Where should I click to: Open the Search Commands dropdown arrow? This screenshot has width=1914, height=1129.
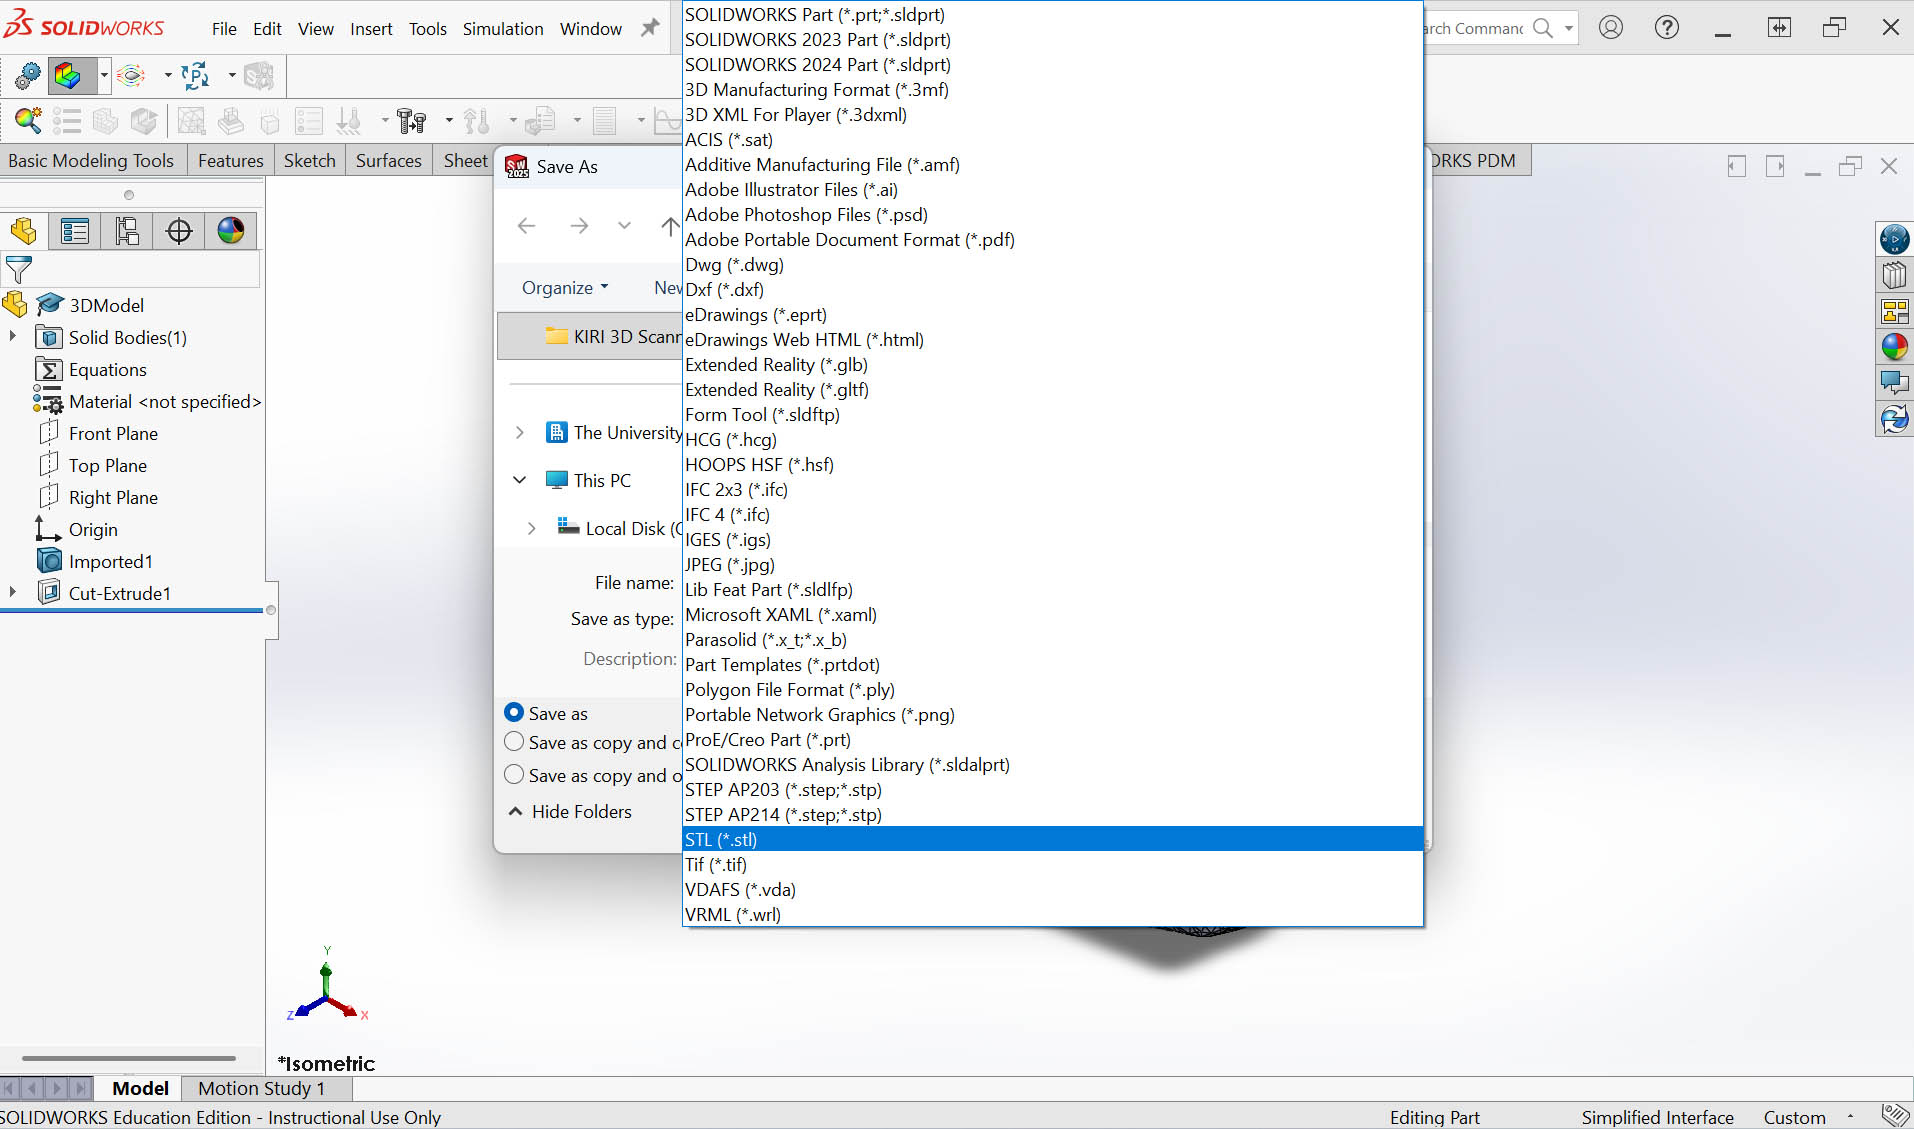click(x=1568, y=28)
